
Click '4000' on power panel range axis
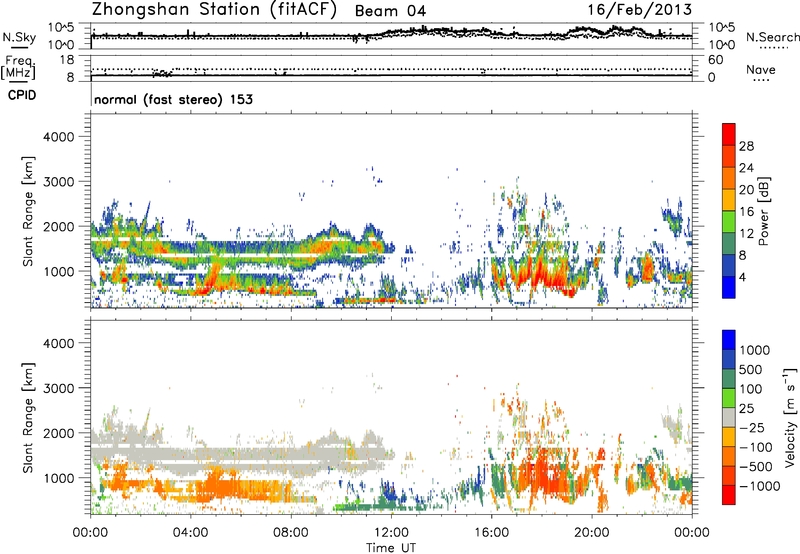pos(58,137)
